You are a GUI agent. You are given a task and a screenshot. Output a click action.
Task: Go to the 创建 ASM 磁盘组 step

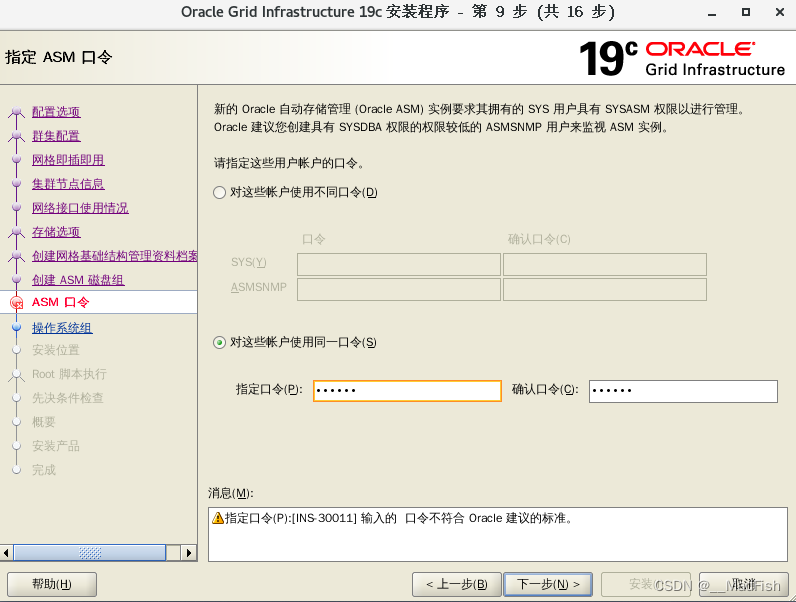click(x=78, y=280)
